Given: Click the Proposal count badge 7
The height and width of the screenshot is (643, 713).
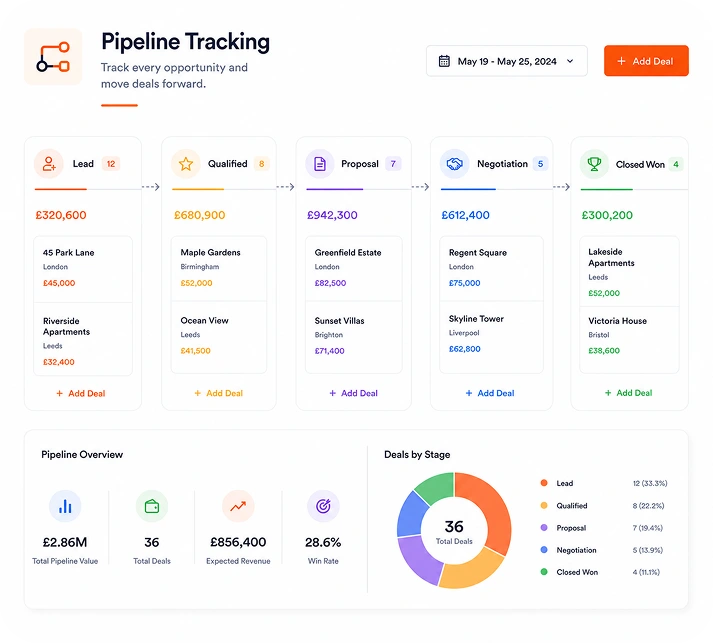Looking at the screenshot, I should [393, 164].
